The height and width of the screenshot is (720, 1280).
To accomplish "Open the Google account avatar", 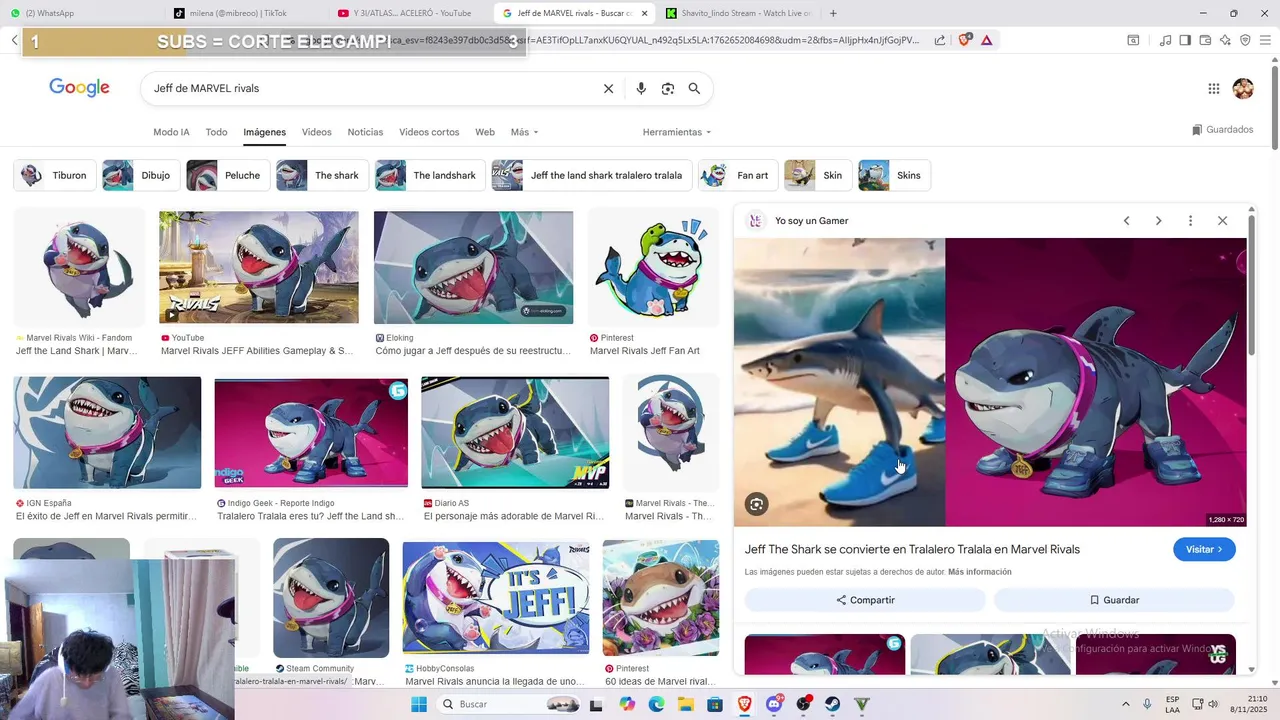I will coord(1243,89).
